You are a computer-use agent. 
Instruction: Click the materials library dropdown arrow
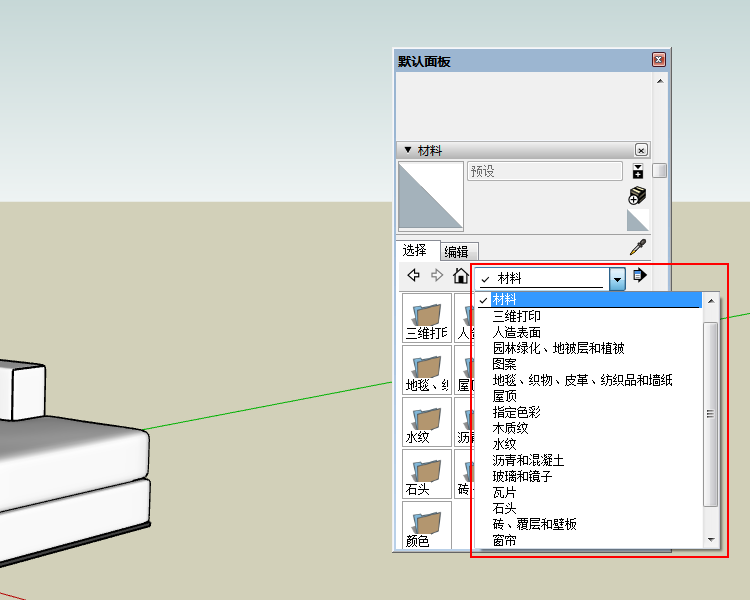pos(617,279)
